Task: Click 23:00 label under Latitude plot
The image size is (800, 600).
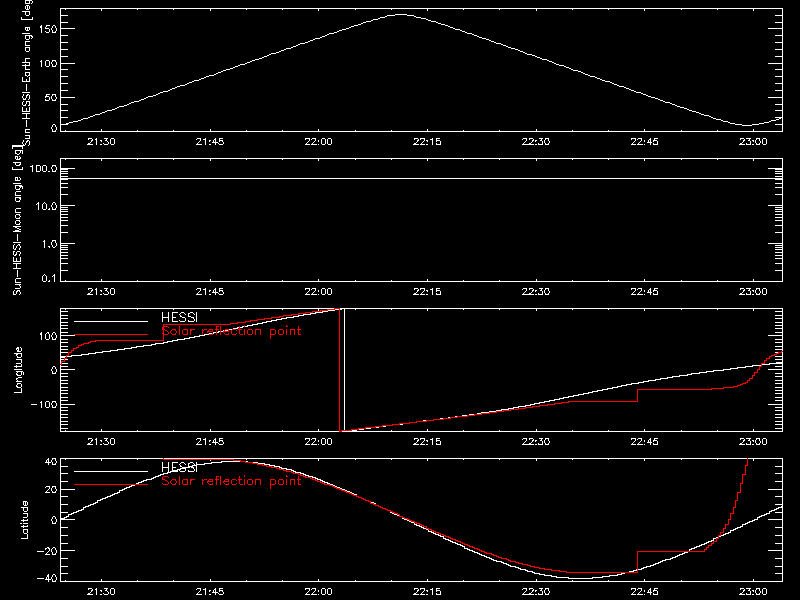Action: [753, 592]
